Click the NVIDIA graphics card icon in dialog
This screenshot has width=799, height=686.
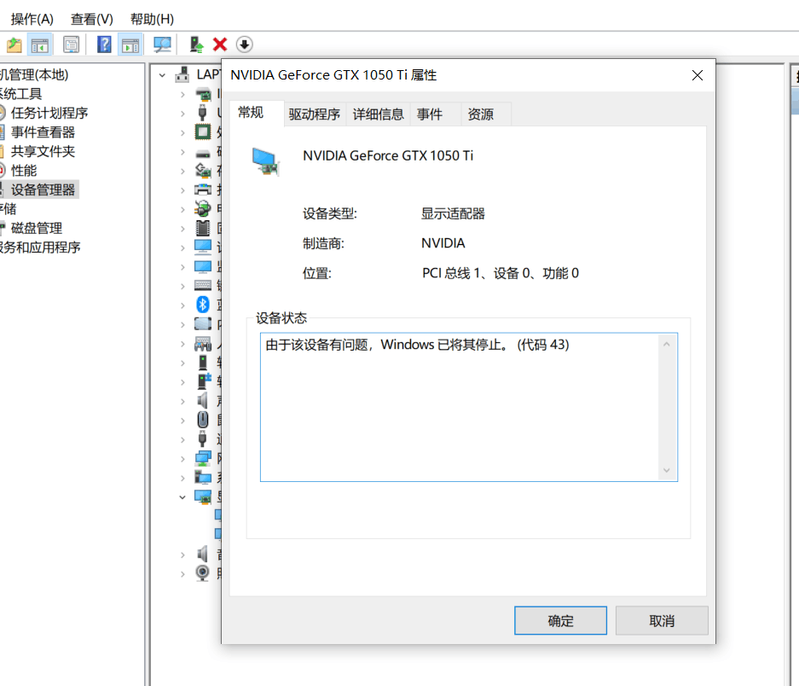click(265, 161)
